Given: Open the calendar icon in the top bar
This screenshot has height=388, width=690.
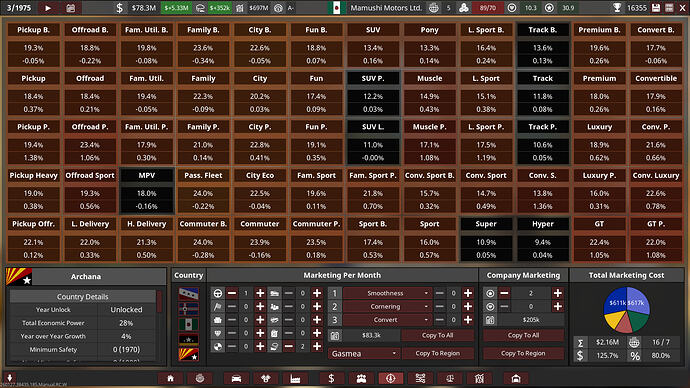Looking at the screenshot, I should coord(70,7).
